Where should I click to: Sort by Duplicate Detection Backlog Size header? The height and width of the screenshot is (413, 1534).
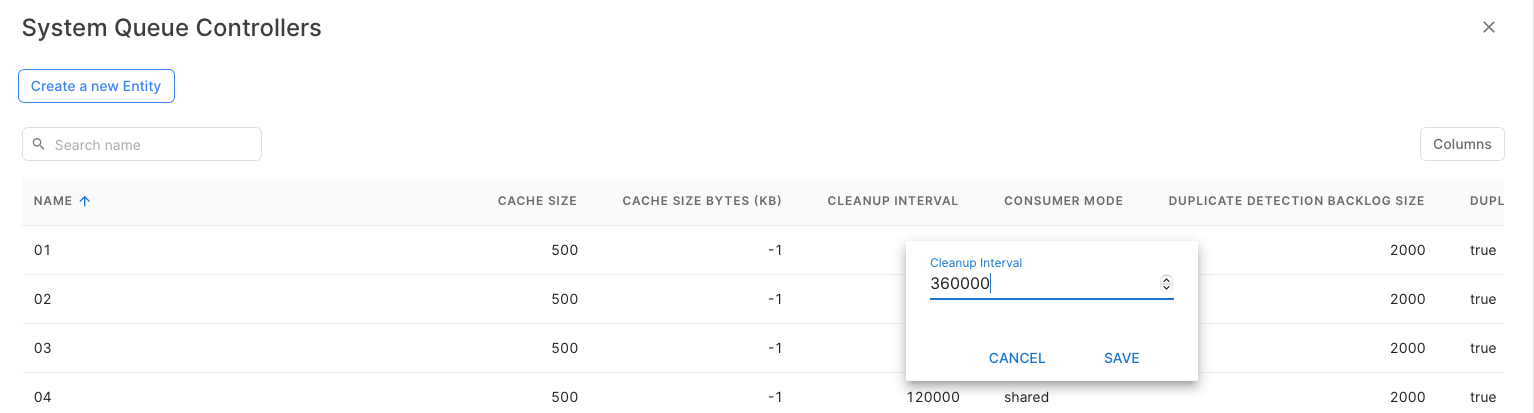[1295, 201]
